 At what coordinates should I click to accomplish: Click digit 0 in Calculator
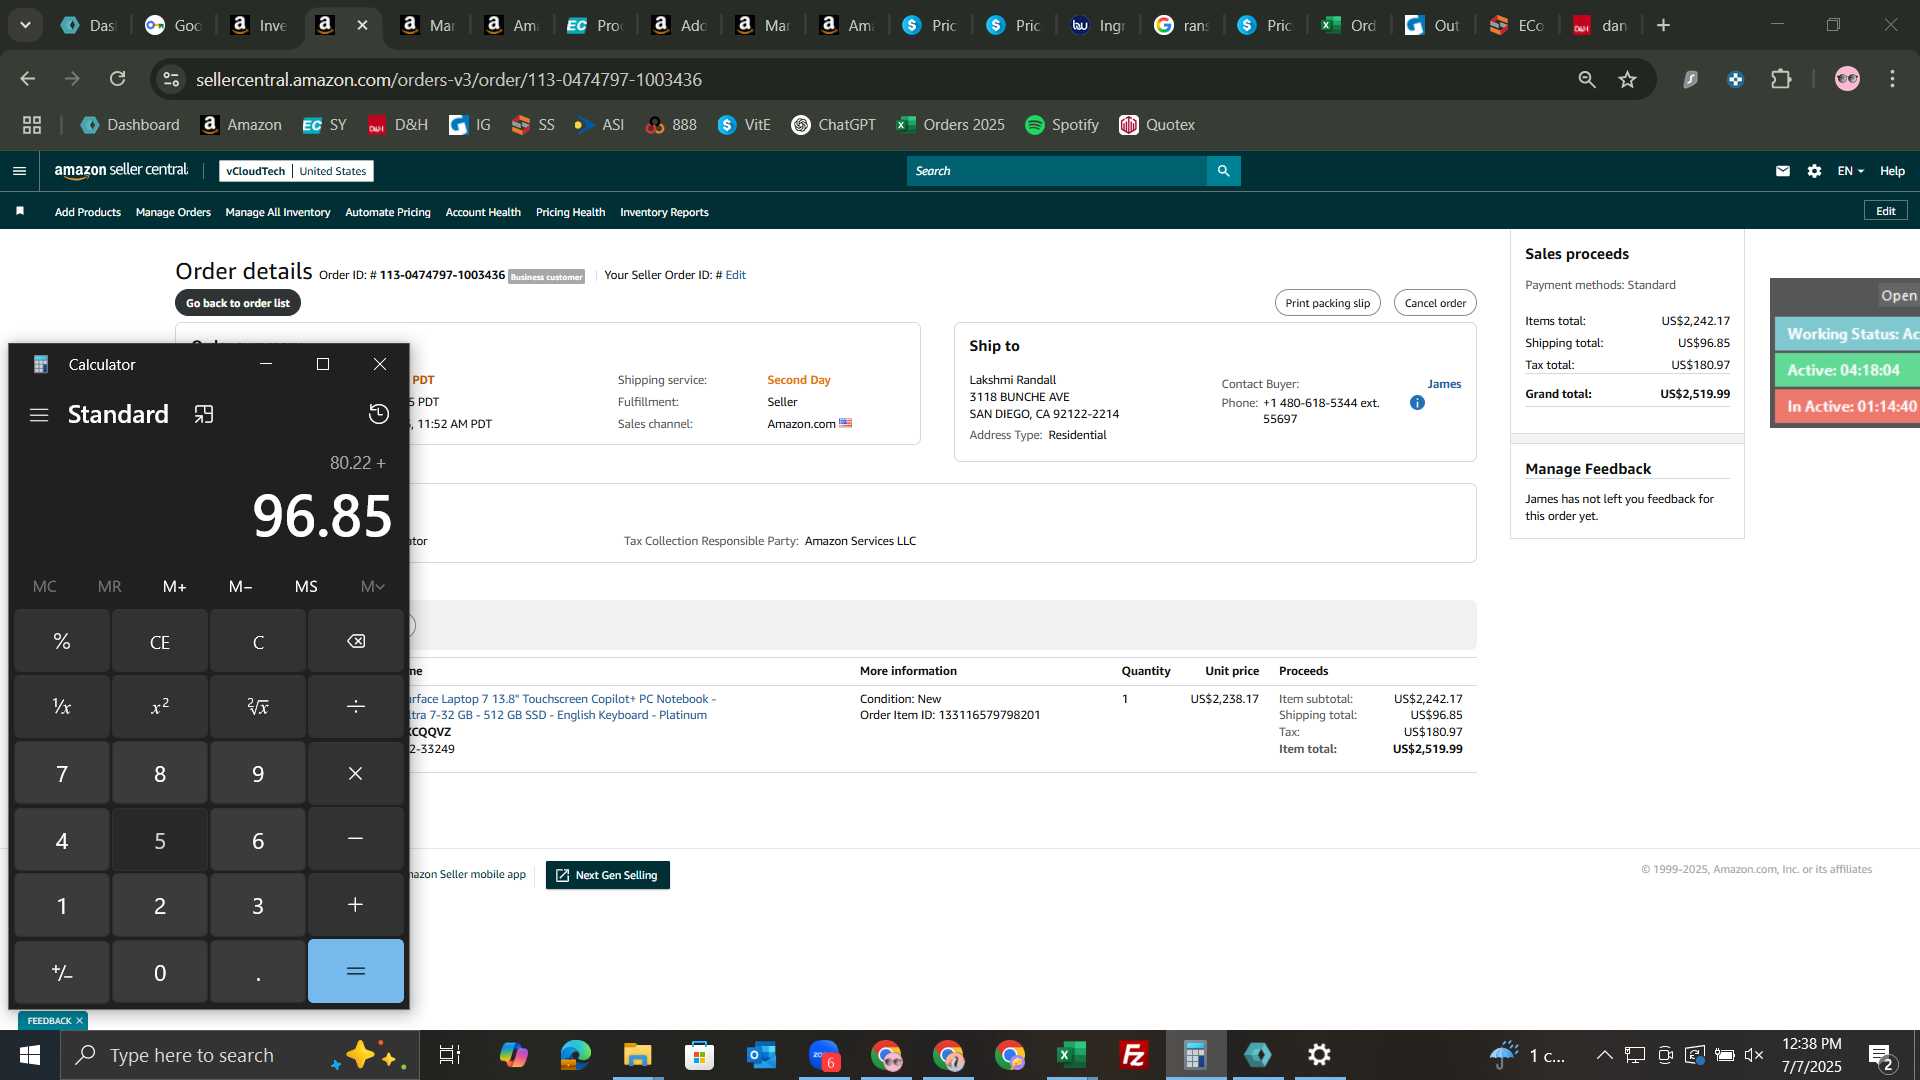click(x=160, y=971)
